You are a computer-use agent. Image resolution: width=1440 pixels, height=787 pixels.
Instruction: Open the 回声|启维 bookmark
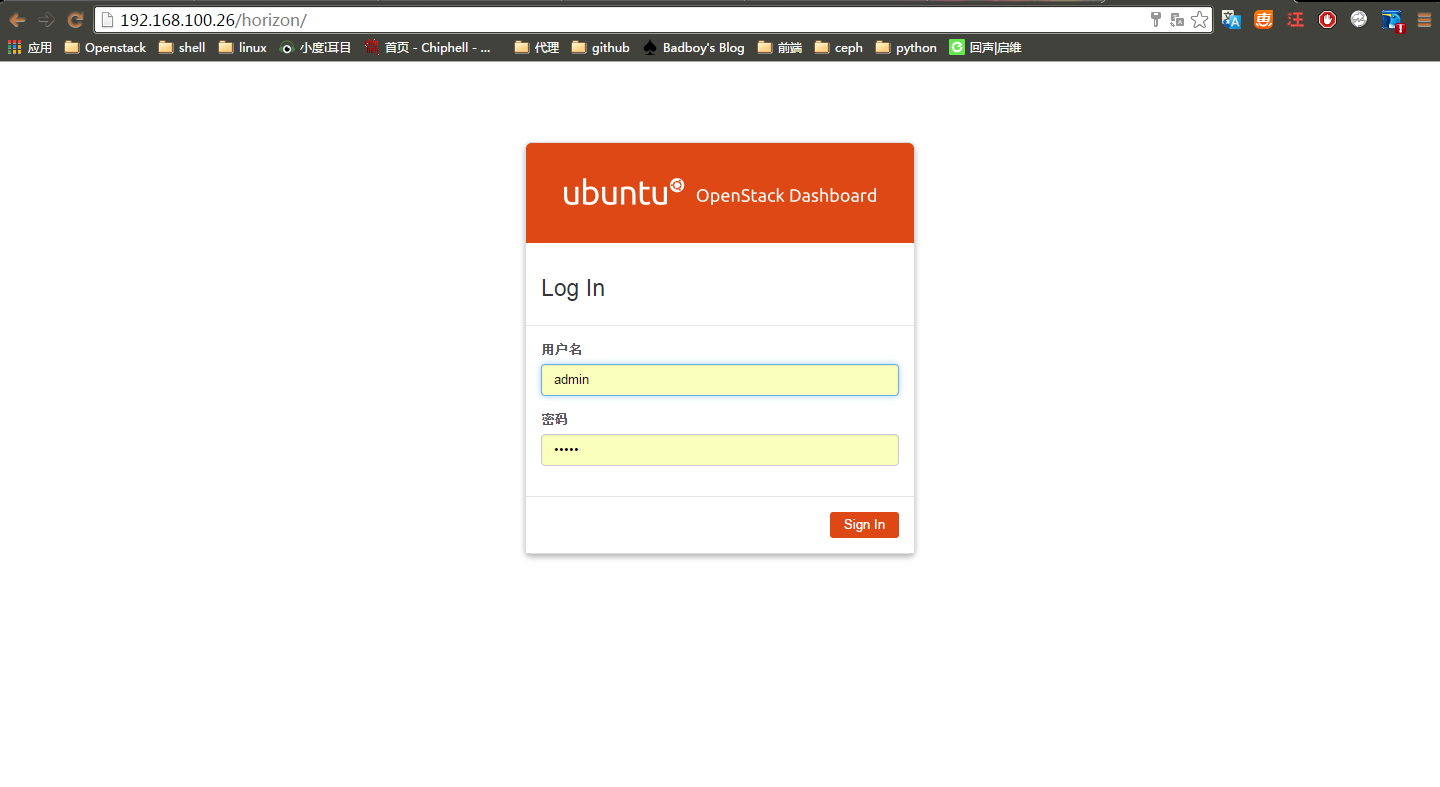pos(986,47)
